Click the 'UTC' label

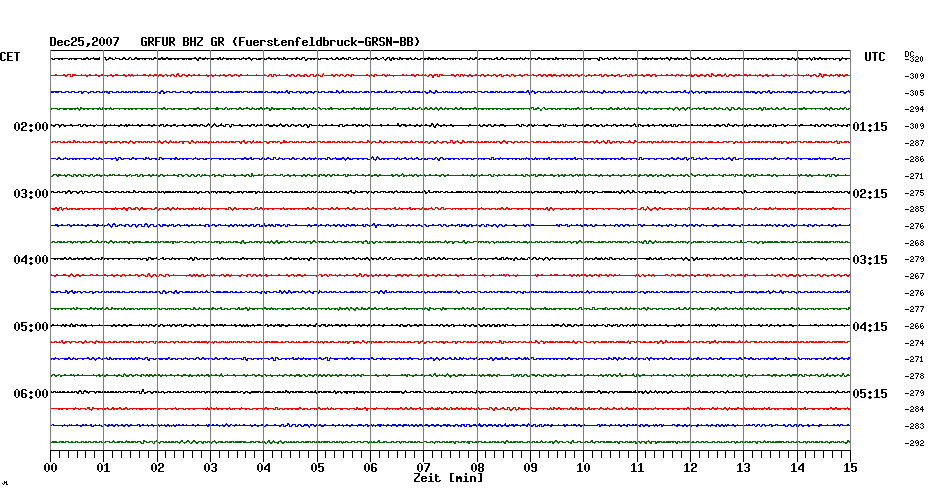pyautogui.click(x=875, y=57)
